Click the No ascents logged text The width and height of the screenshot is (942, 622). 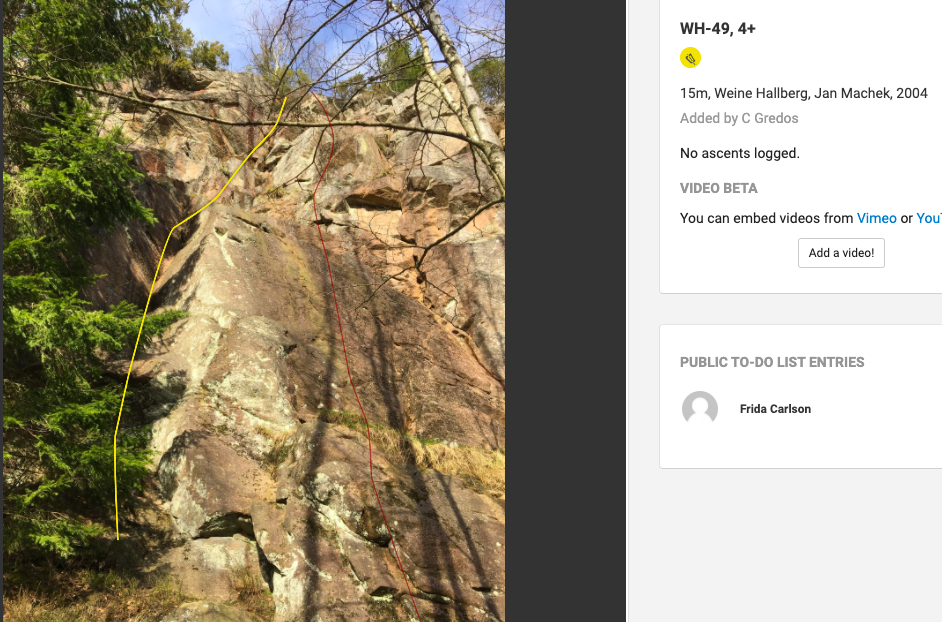click(740, 153)
